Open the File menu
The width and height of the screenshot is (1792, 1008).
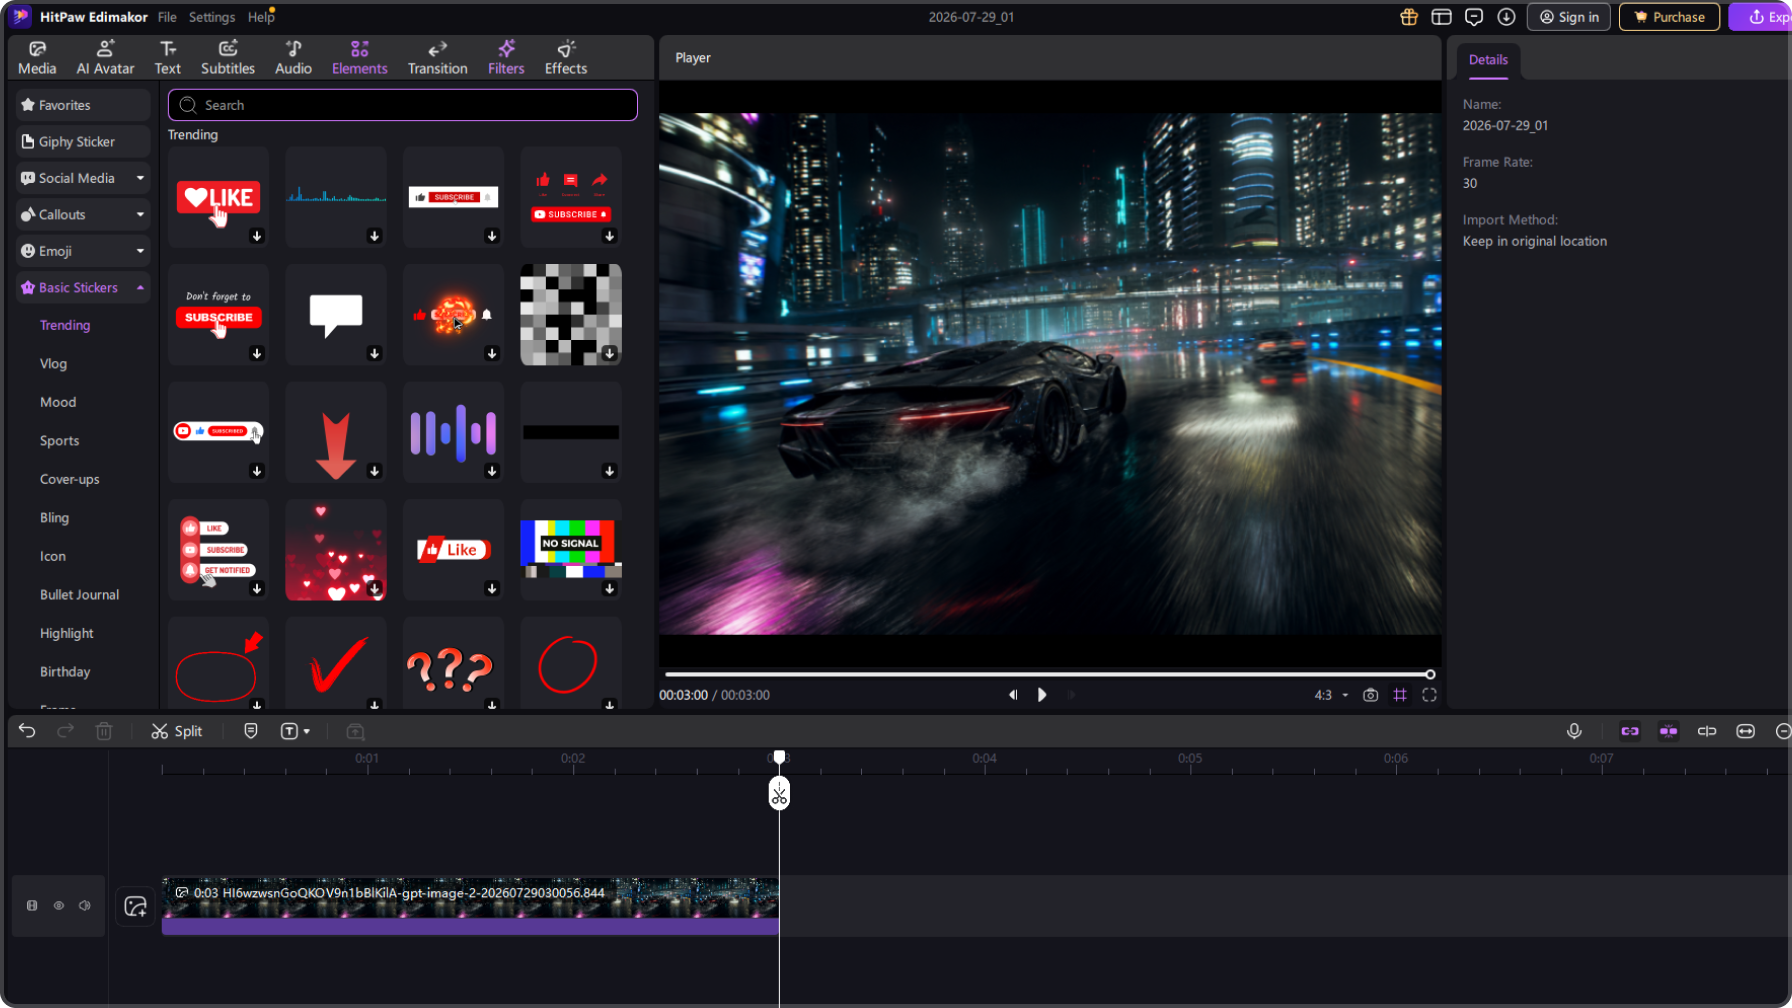[x=167, y=17]
